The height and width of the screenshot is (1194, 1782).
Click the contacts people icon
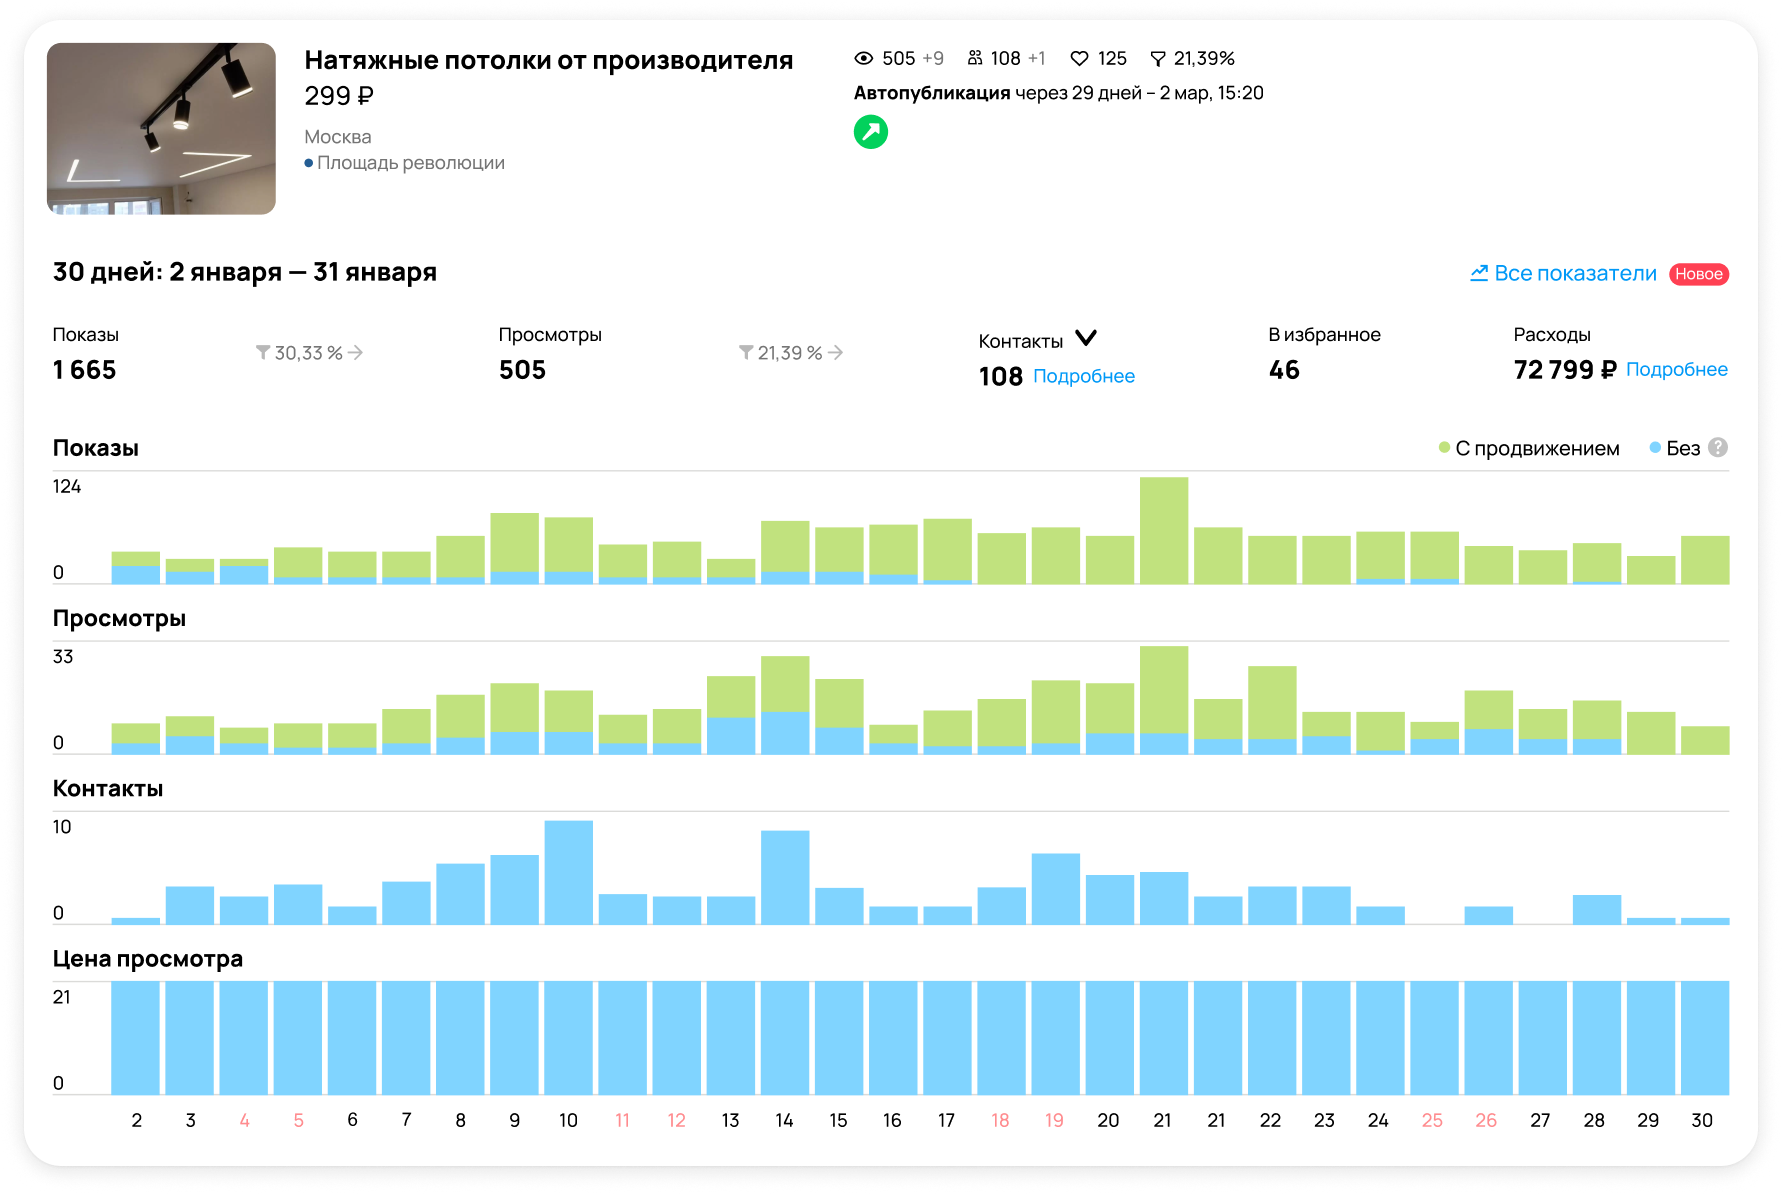tap(974, 59)
